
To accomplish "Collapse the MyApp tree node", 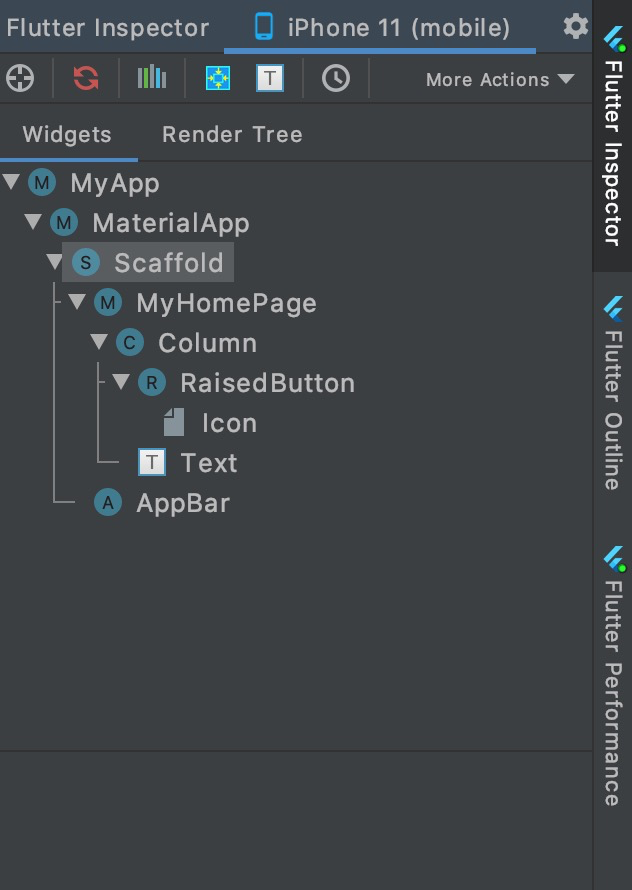I will (12, 183).
